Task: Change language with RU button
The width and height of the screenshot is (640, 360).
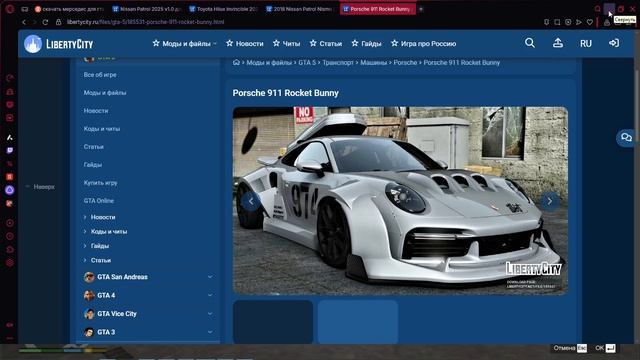Action: coord(586,43)
